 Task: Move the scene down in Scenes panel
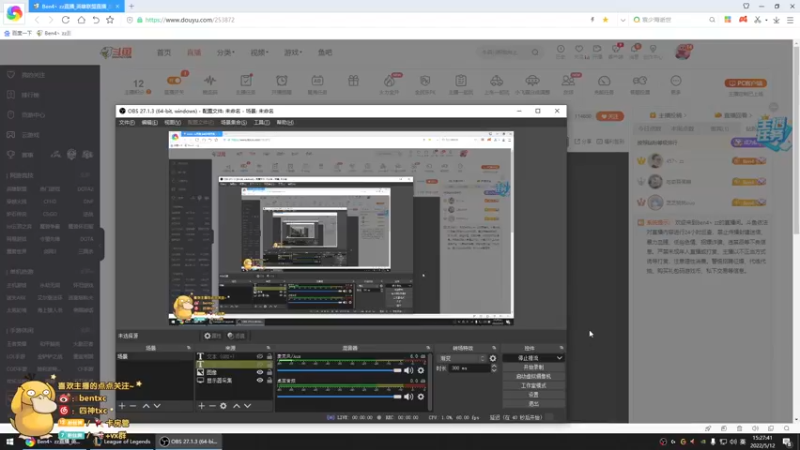pos(157,406)
